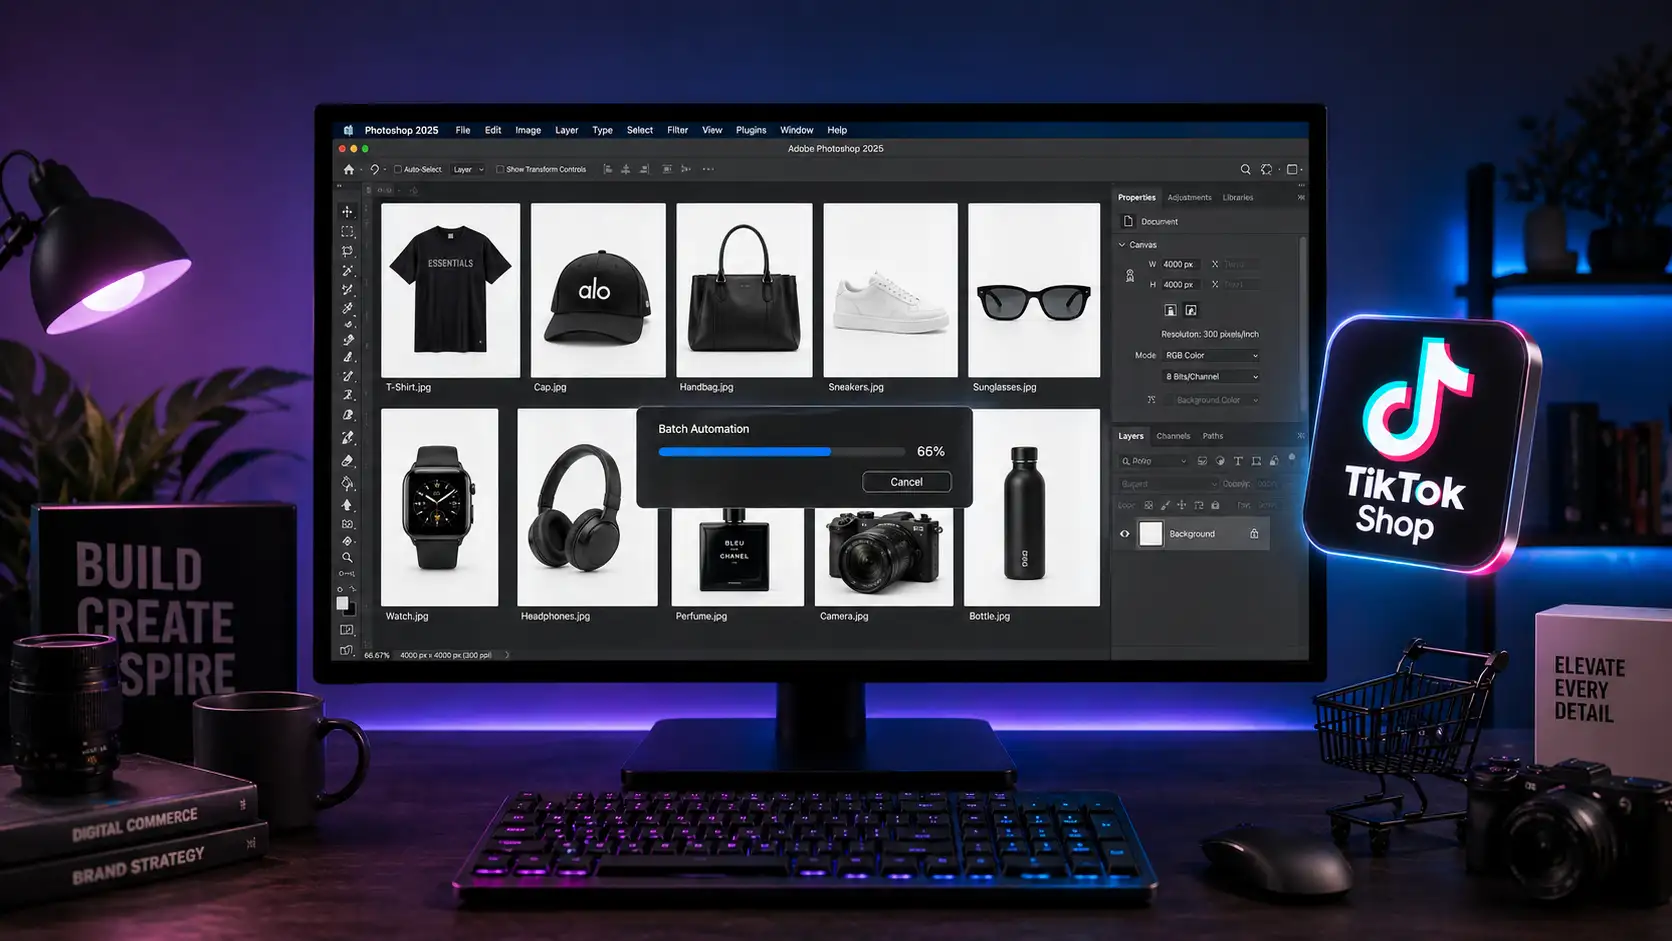
Task: Open the layer filter kind dropdown
Action: point(1153,461)
